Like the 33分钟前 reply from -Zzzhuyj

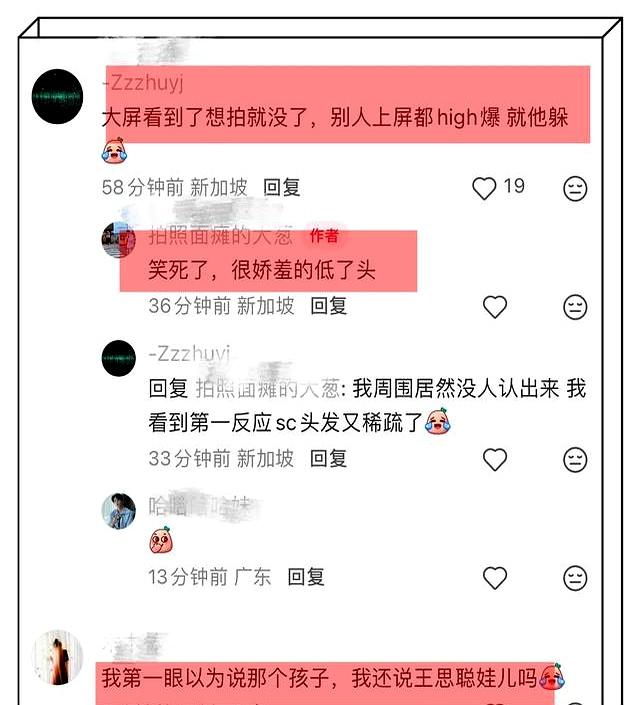[495, 459]
